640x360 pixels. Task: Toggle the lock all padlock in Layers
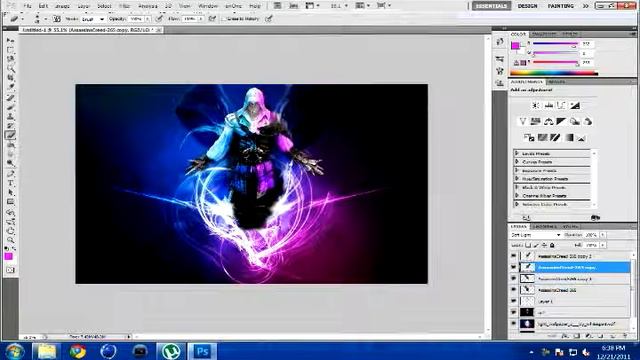point(552,245)
